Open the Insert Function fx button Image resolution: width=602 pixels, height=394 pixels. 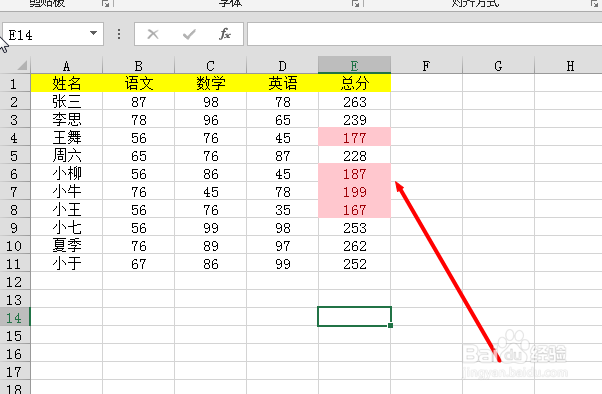[225, 34]
